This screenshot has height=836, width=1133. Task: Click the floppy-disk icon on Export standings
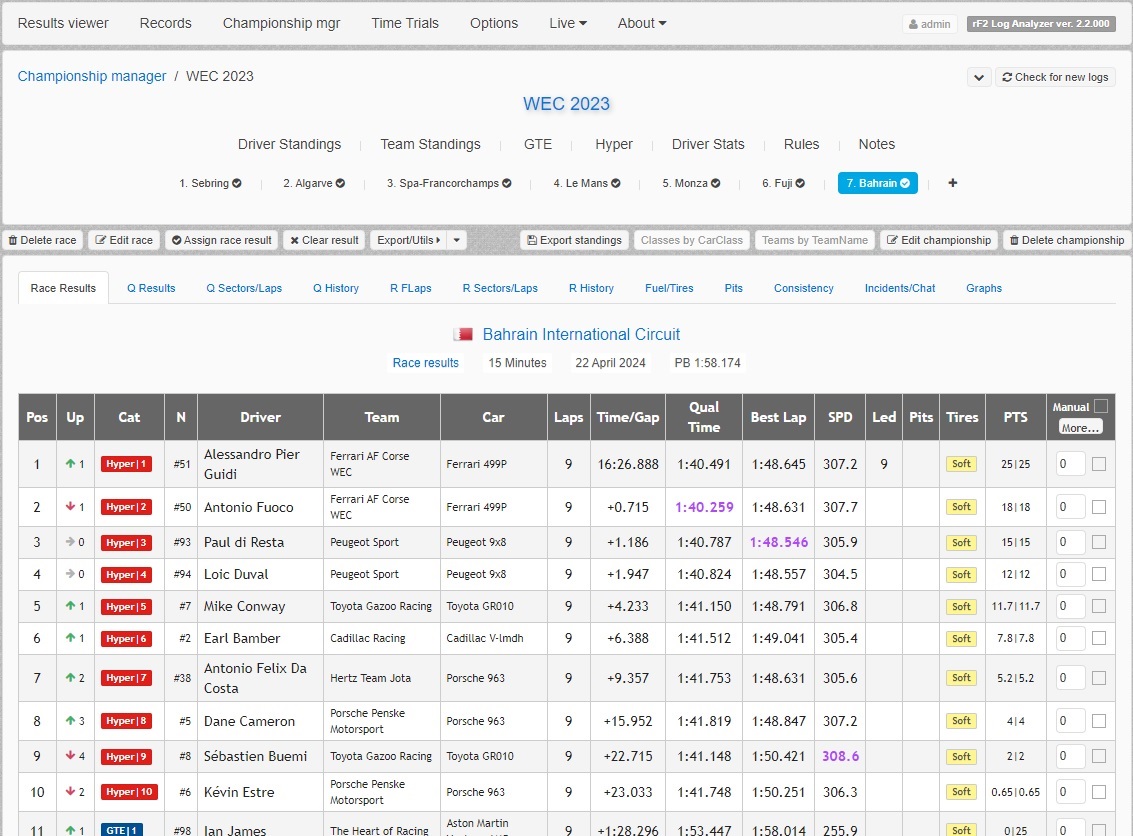tap(532, 240)
